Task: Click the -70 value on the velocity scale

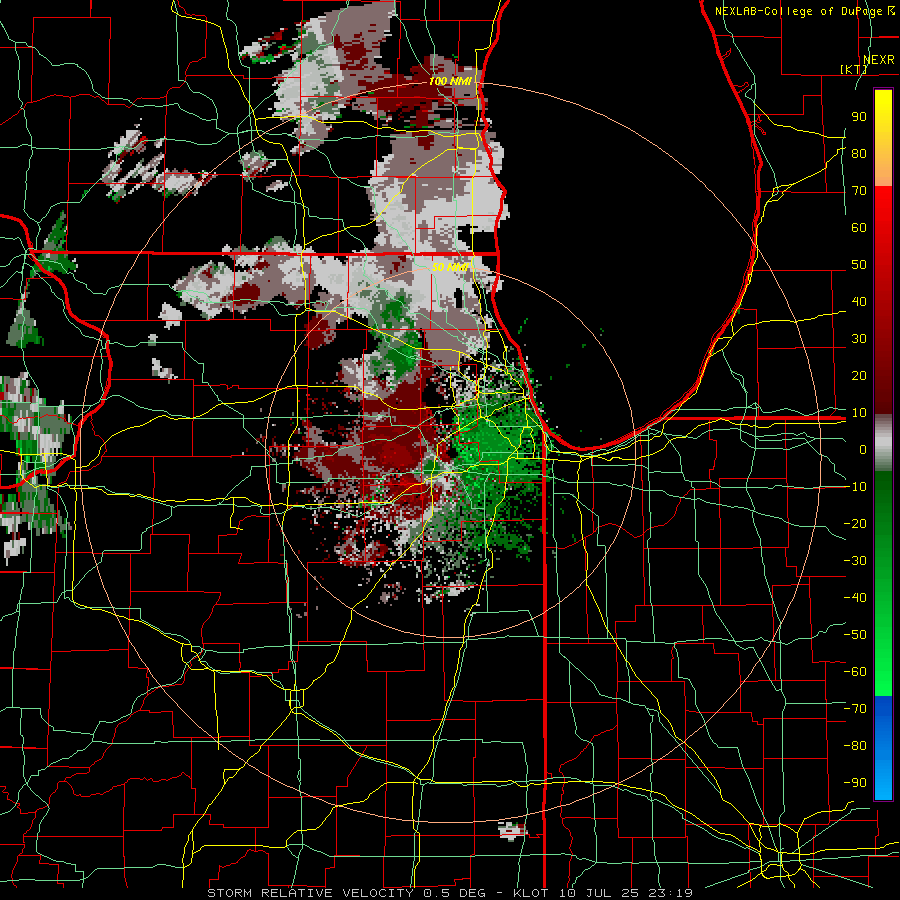Action: pyautogui.click(x=855, y=709)
